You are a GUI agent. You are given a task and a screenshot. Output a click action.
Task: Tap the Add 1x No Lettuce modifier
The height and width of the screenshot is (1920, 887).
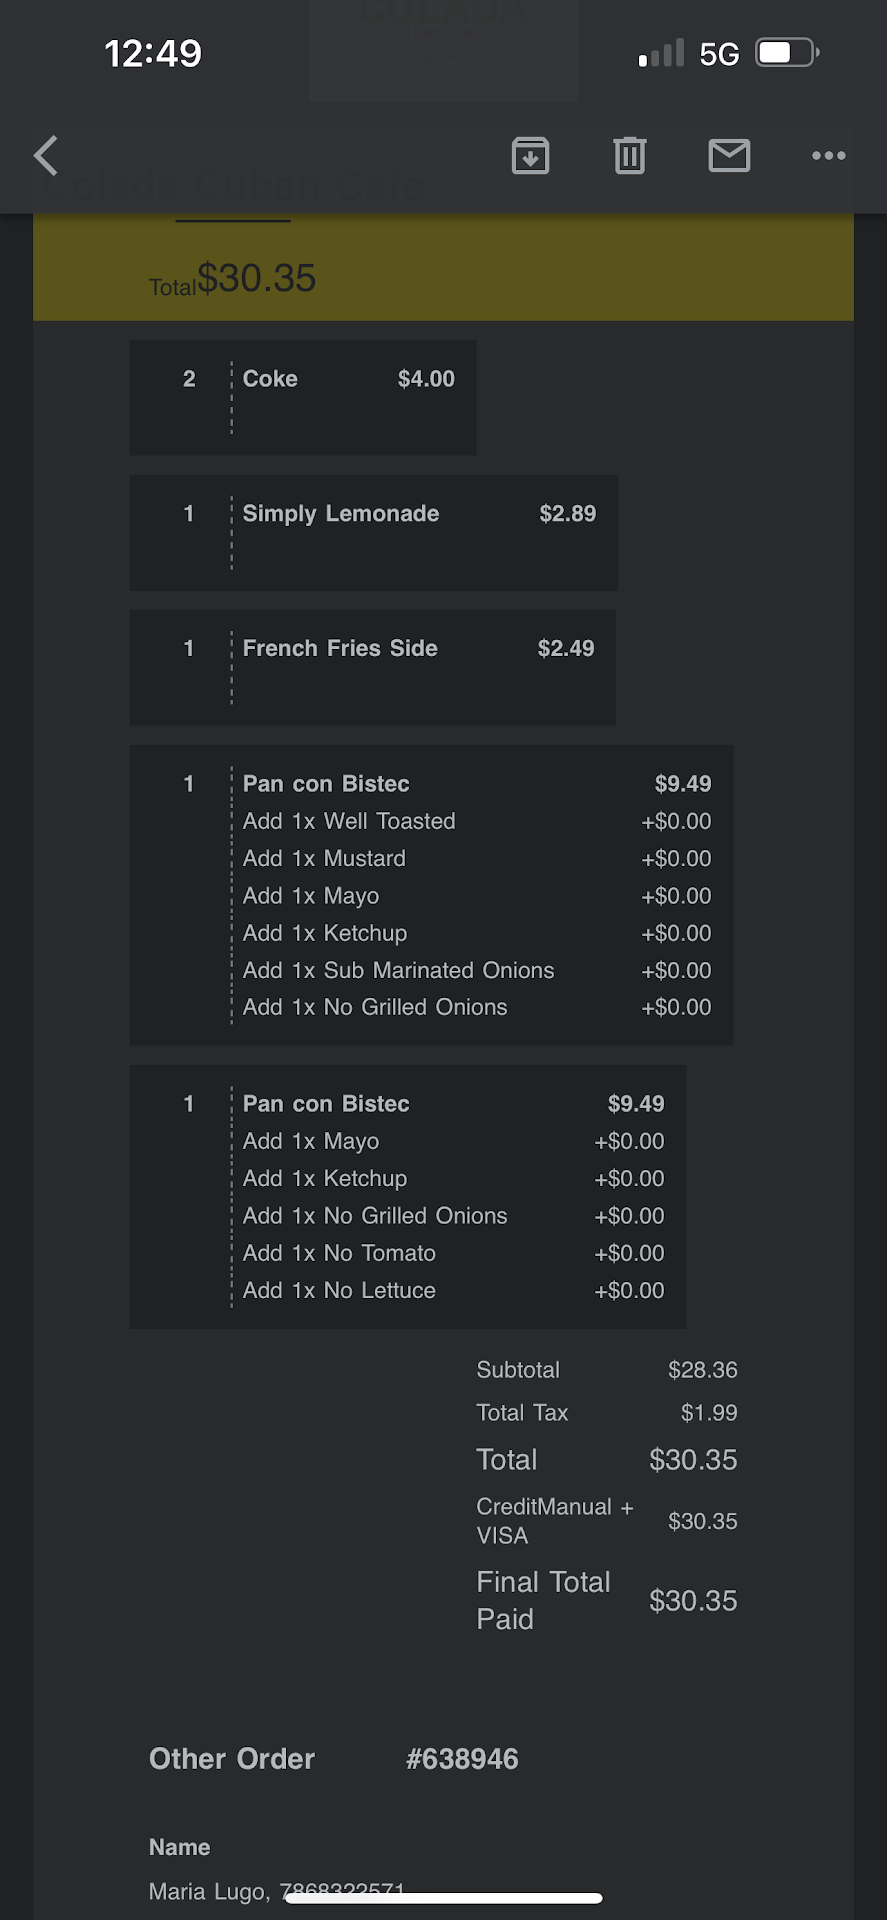click(339, 1290)
